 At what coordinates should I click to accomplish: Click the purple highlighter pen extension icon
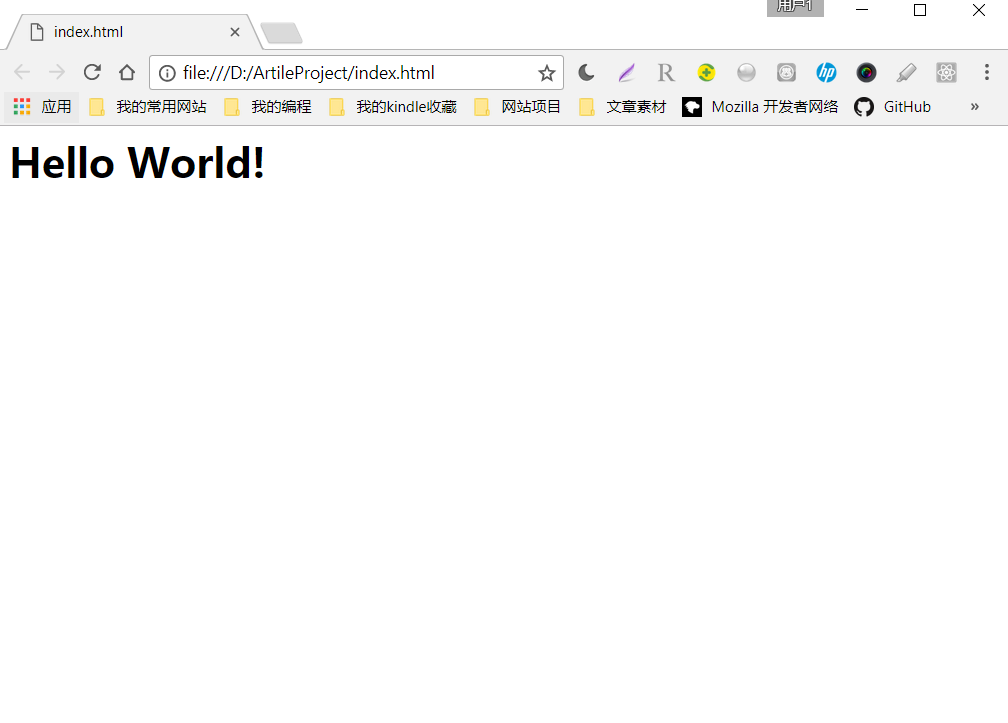pyautogui.click(x=626, y=72)
